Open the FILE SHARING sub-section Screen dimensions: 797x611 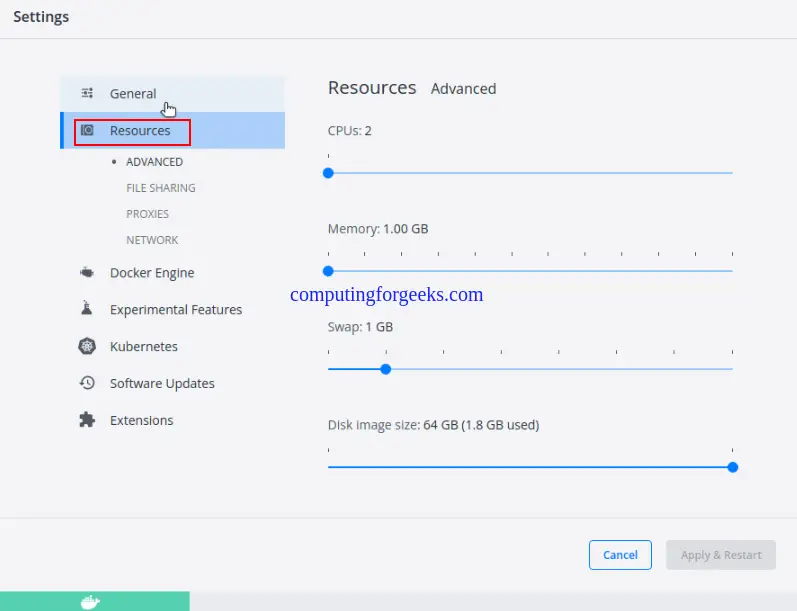coord(161,188)
